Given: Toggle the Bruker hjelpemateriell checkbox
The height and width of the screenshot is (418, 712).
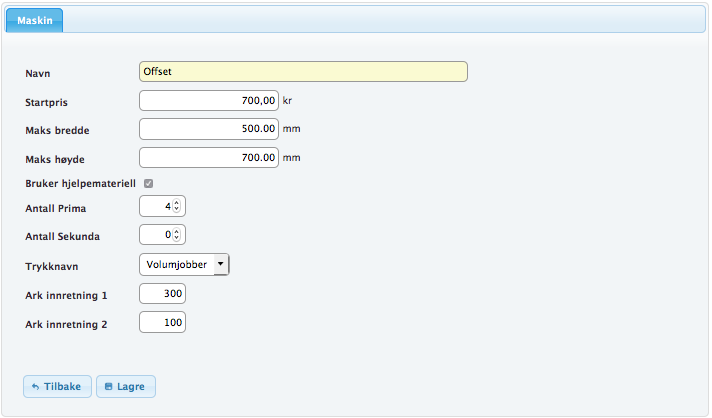Looking at the screenshot, I should 149,183.
